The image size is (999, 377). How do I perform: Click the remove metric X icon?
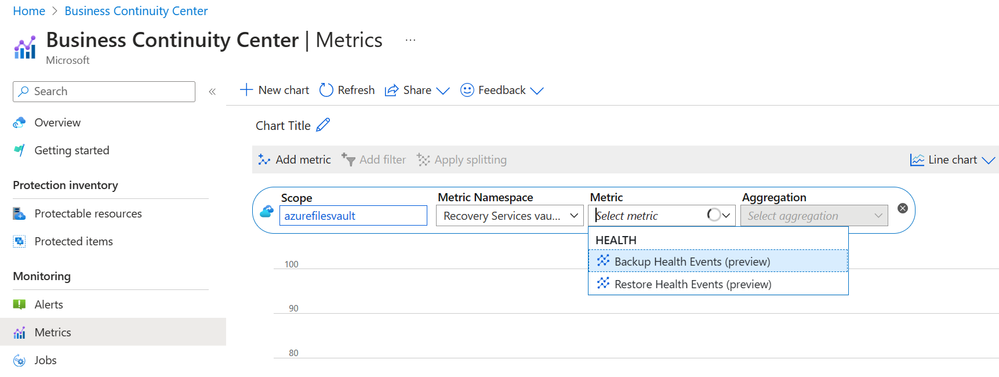[x=902, y=208]
